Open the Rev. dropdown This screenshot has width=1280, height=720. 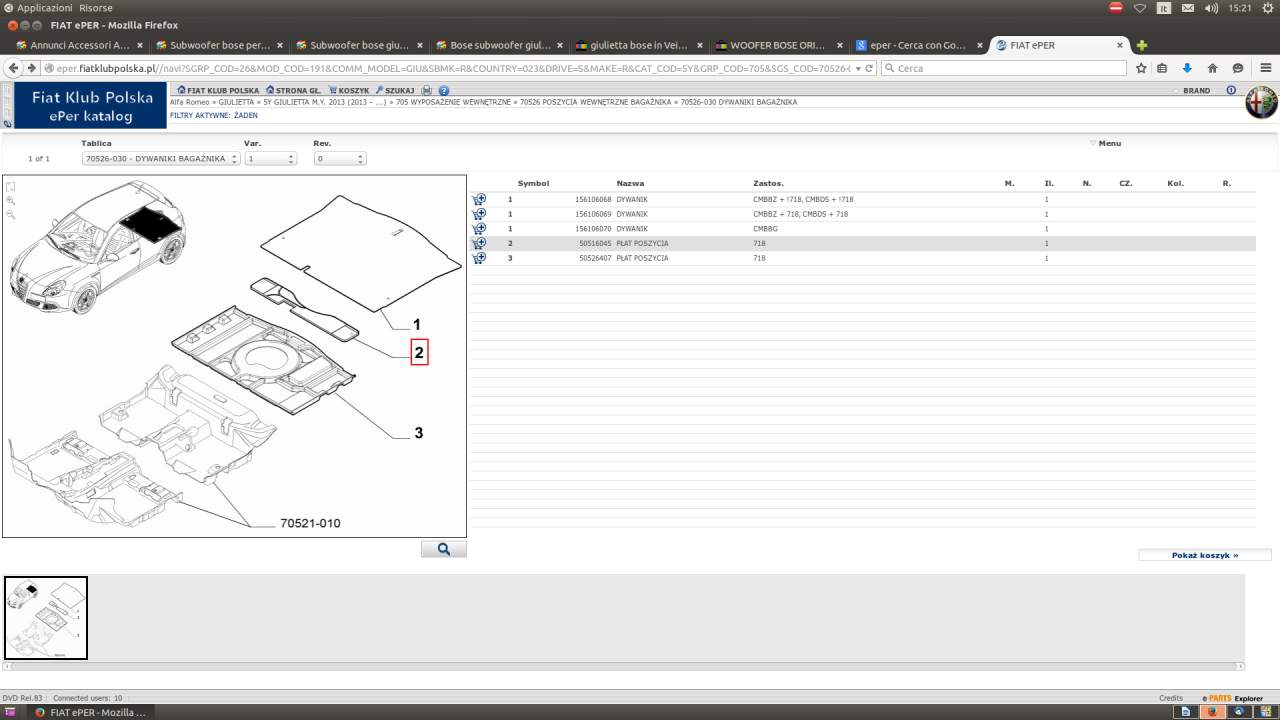(x=340, y=158)
